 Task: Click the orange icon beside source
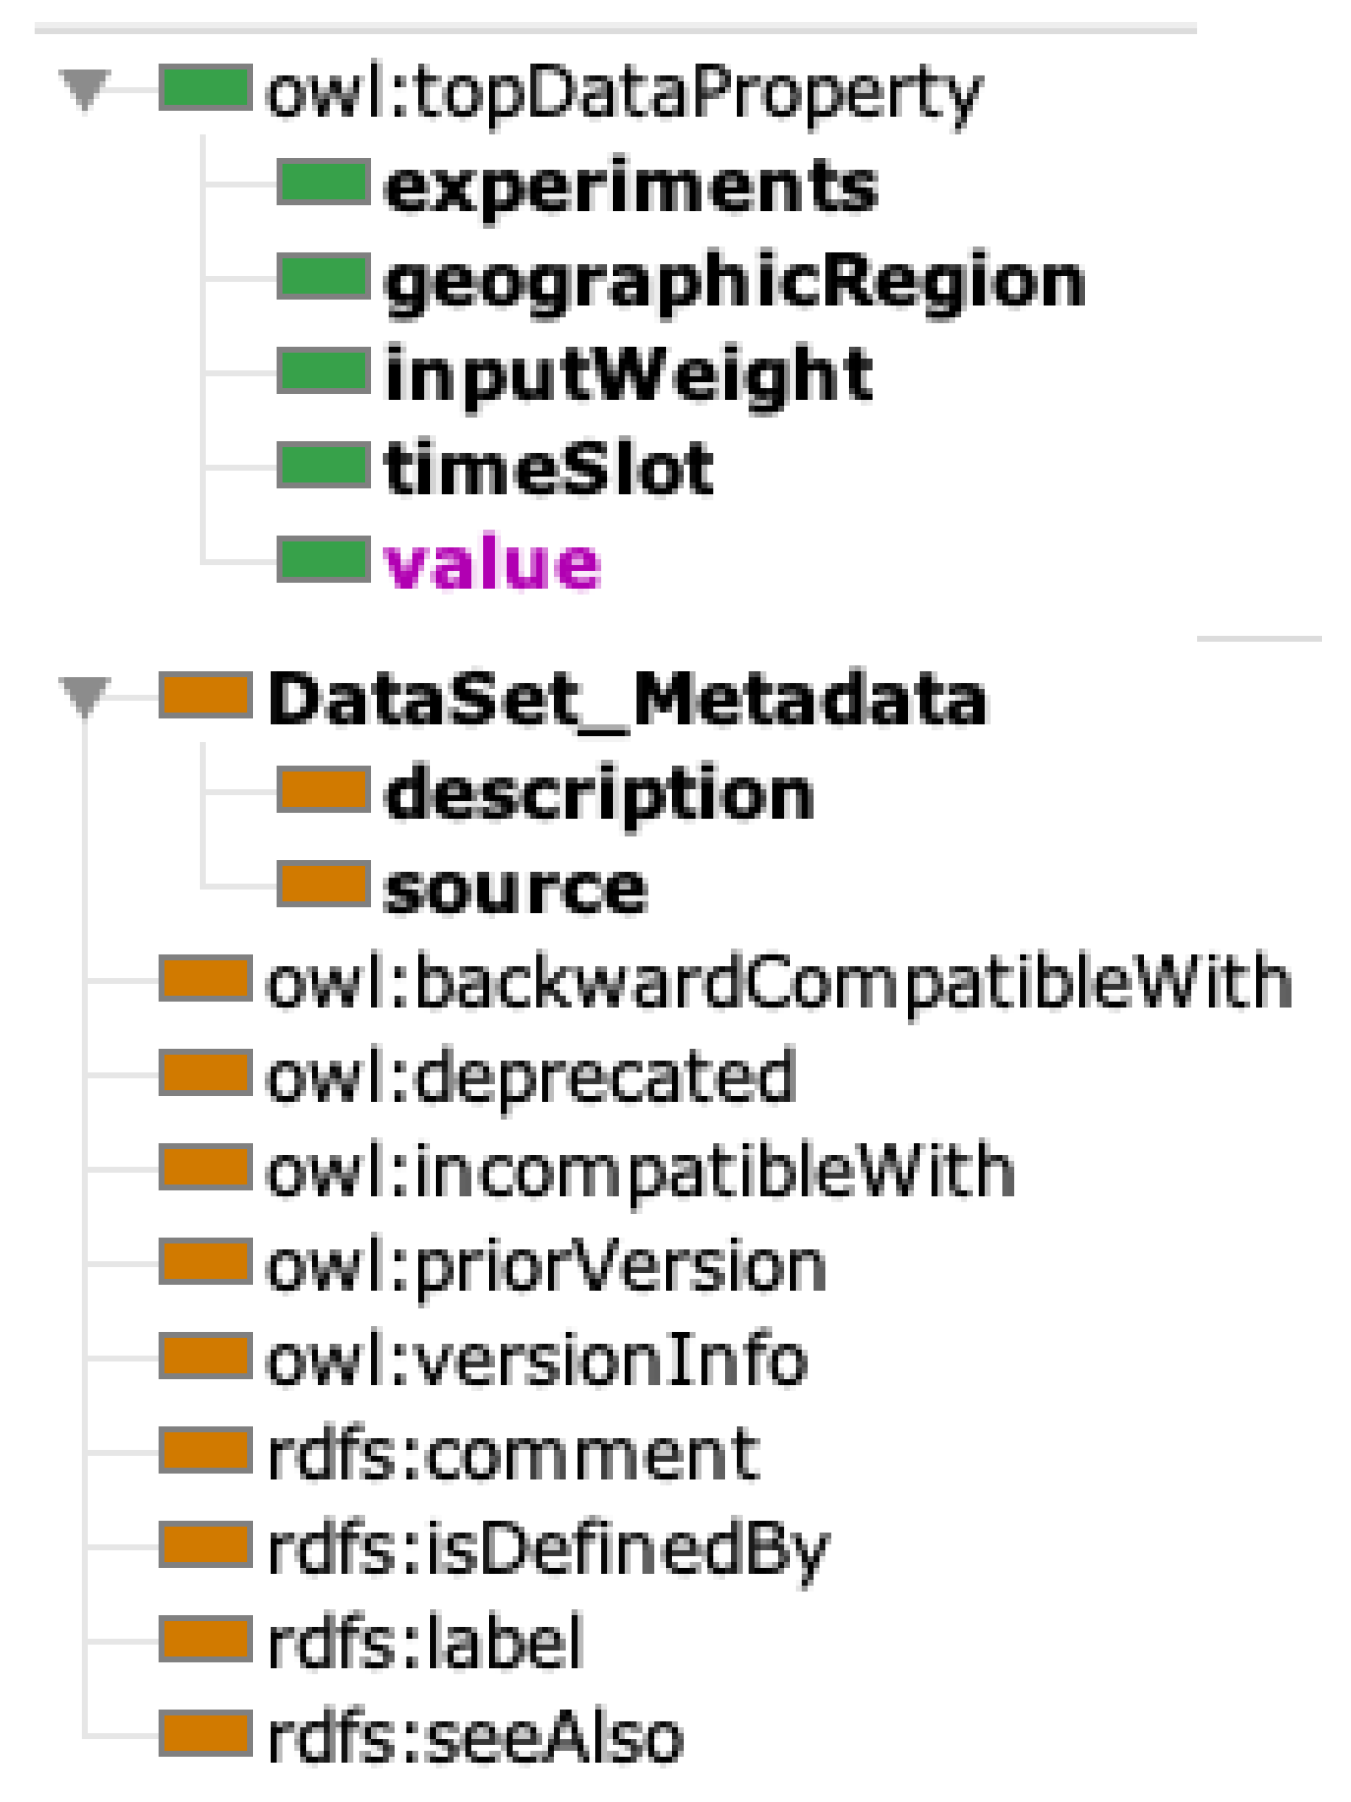(323, 886)
